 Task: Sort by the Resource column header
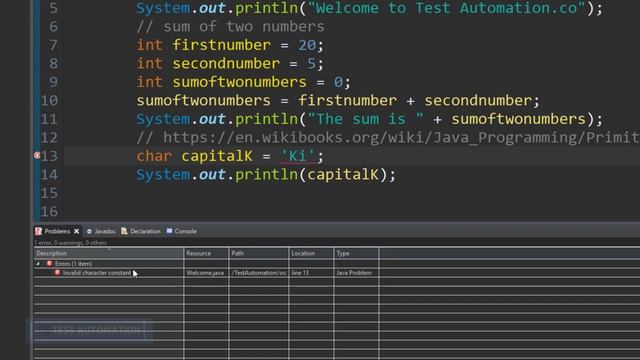(206, 253)
